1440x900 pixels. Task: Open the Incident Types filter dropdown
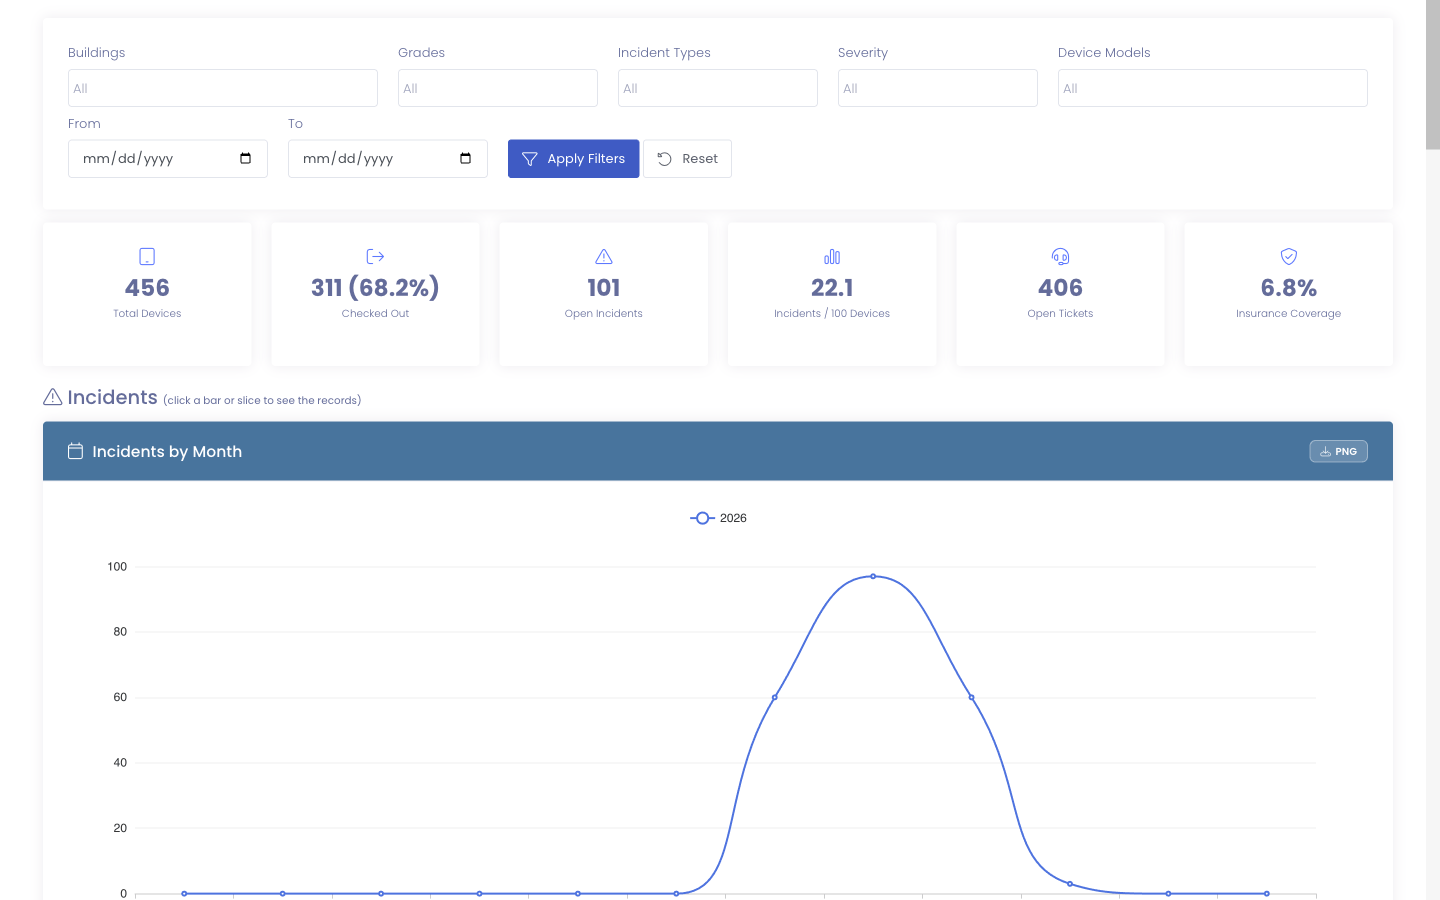[718, 88]
